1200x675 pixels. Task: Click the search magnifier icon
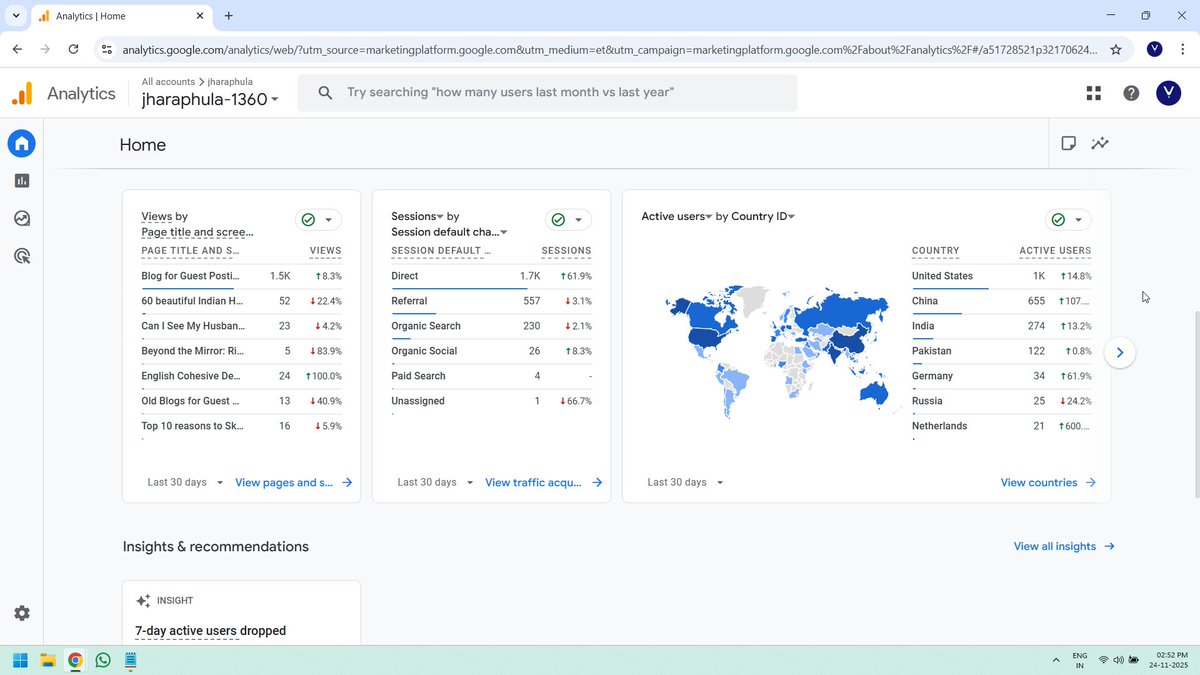(325, 93)
